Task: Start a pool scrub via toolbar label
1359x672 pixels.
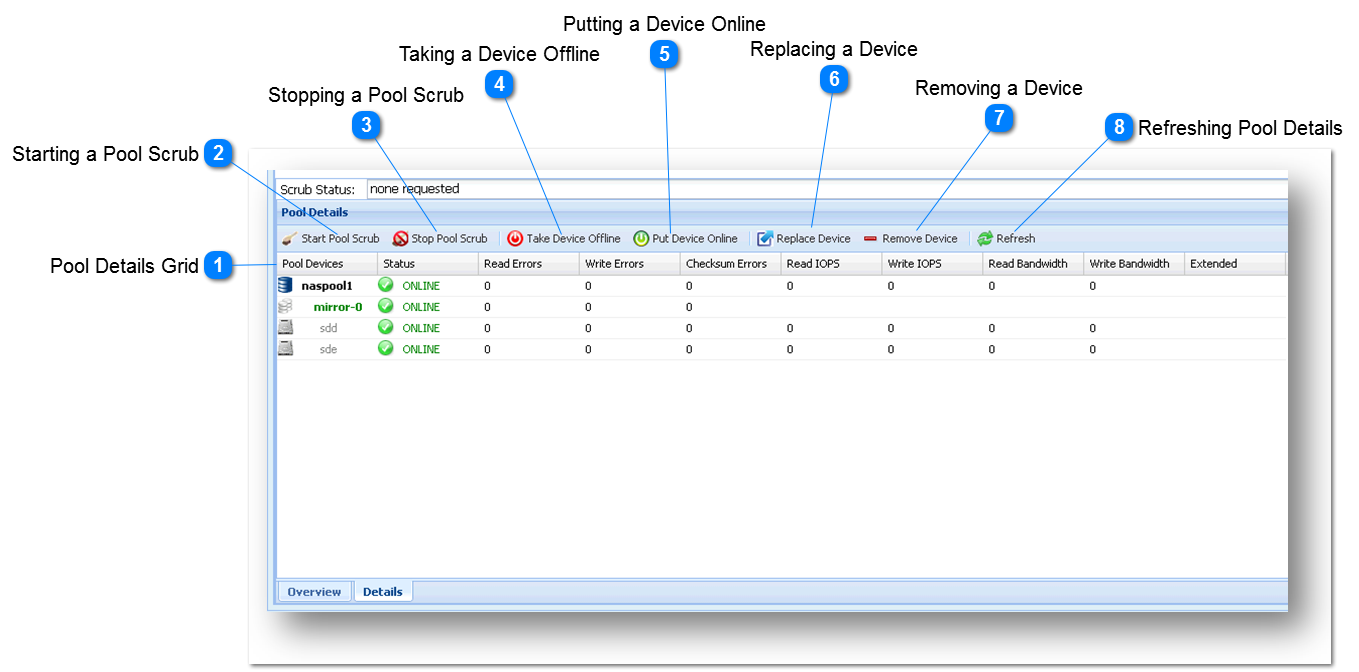Action: coord(340,239)
